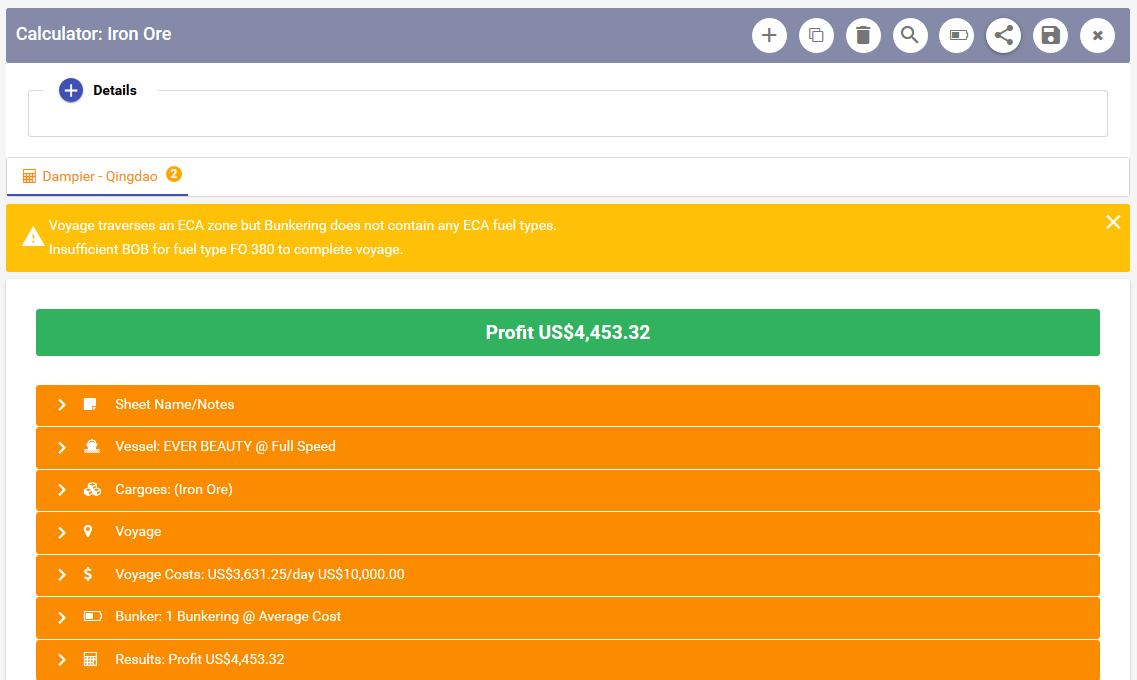Viewport: 1137px width, 680px height.
Task: Expand the Details section plus button
Action: click(x=71, y=91)
